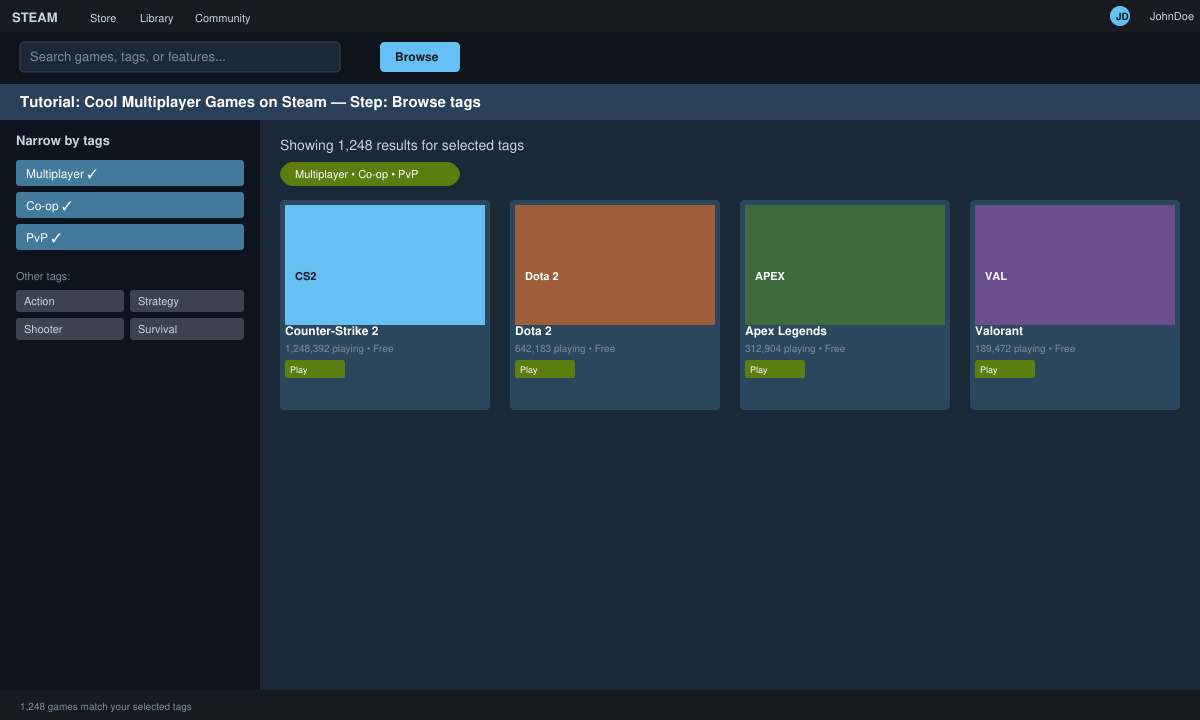Play Valorant
Screen dimensions: 1200x720
[1005, 369]
